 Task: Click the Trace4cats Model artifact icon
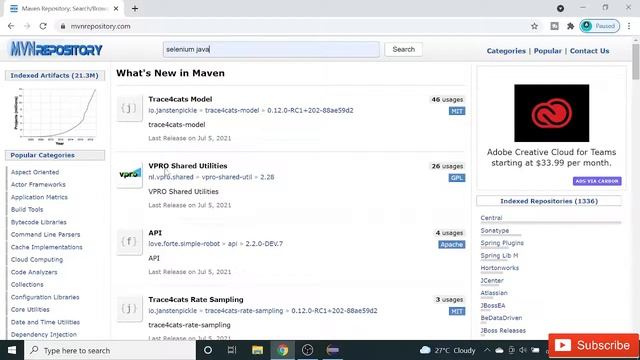(x=129, y=108)
